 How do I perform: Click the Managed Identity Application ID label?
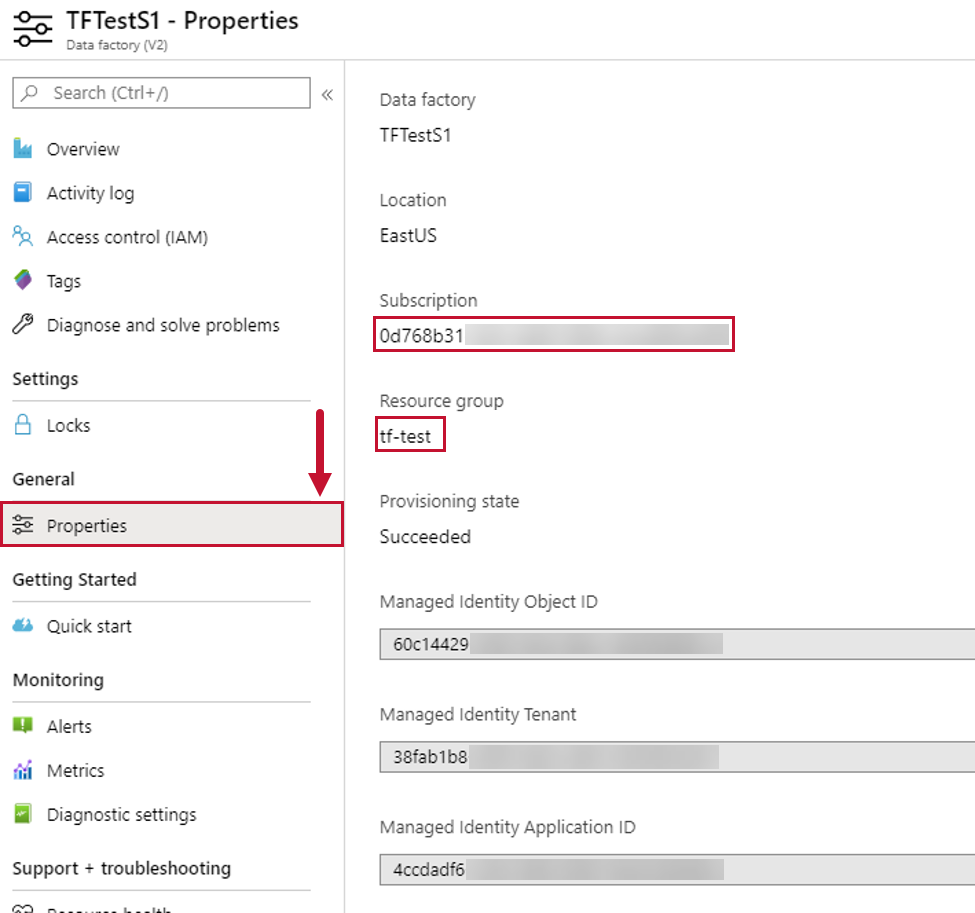[x=508, y=827]
